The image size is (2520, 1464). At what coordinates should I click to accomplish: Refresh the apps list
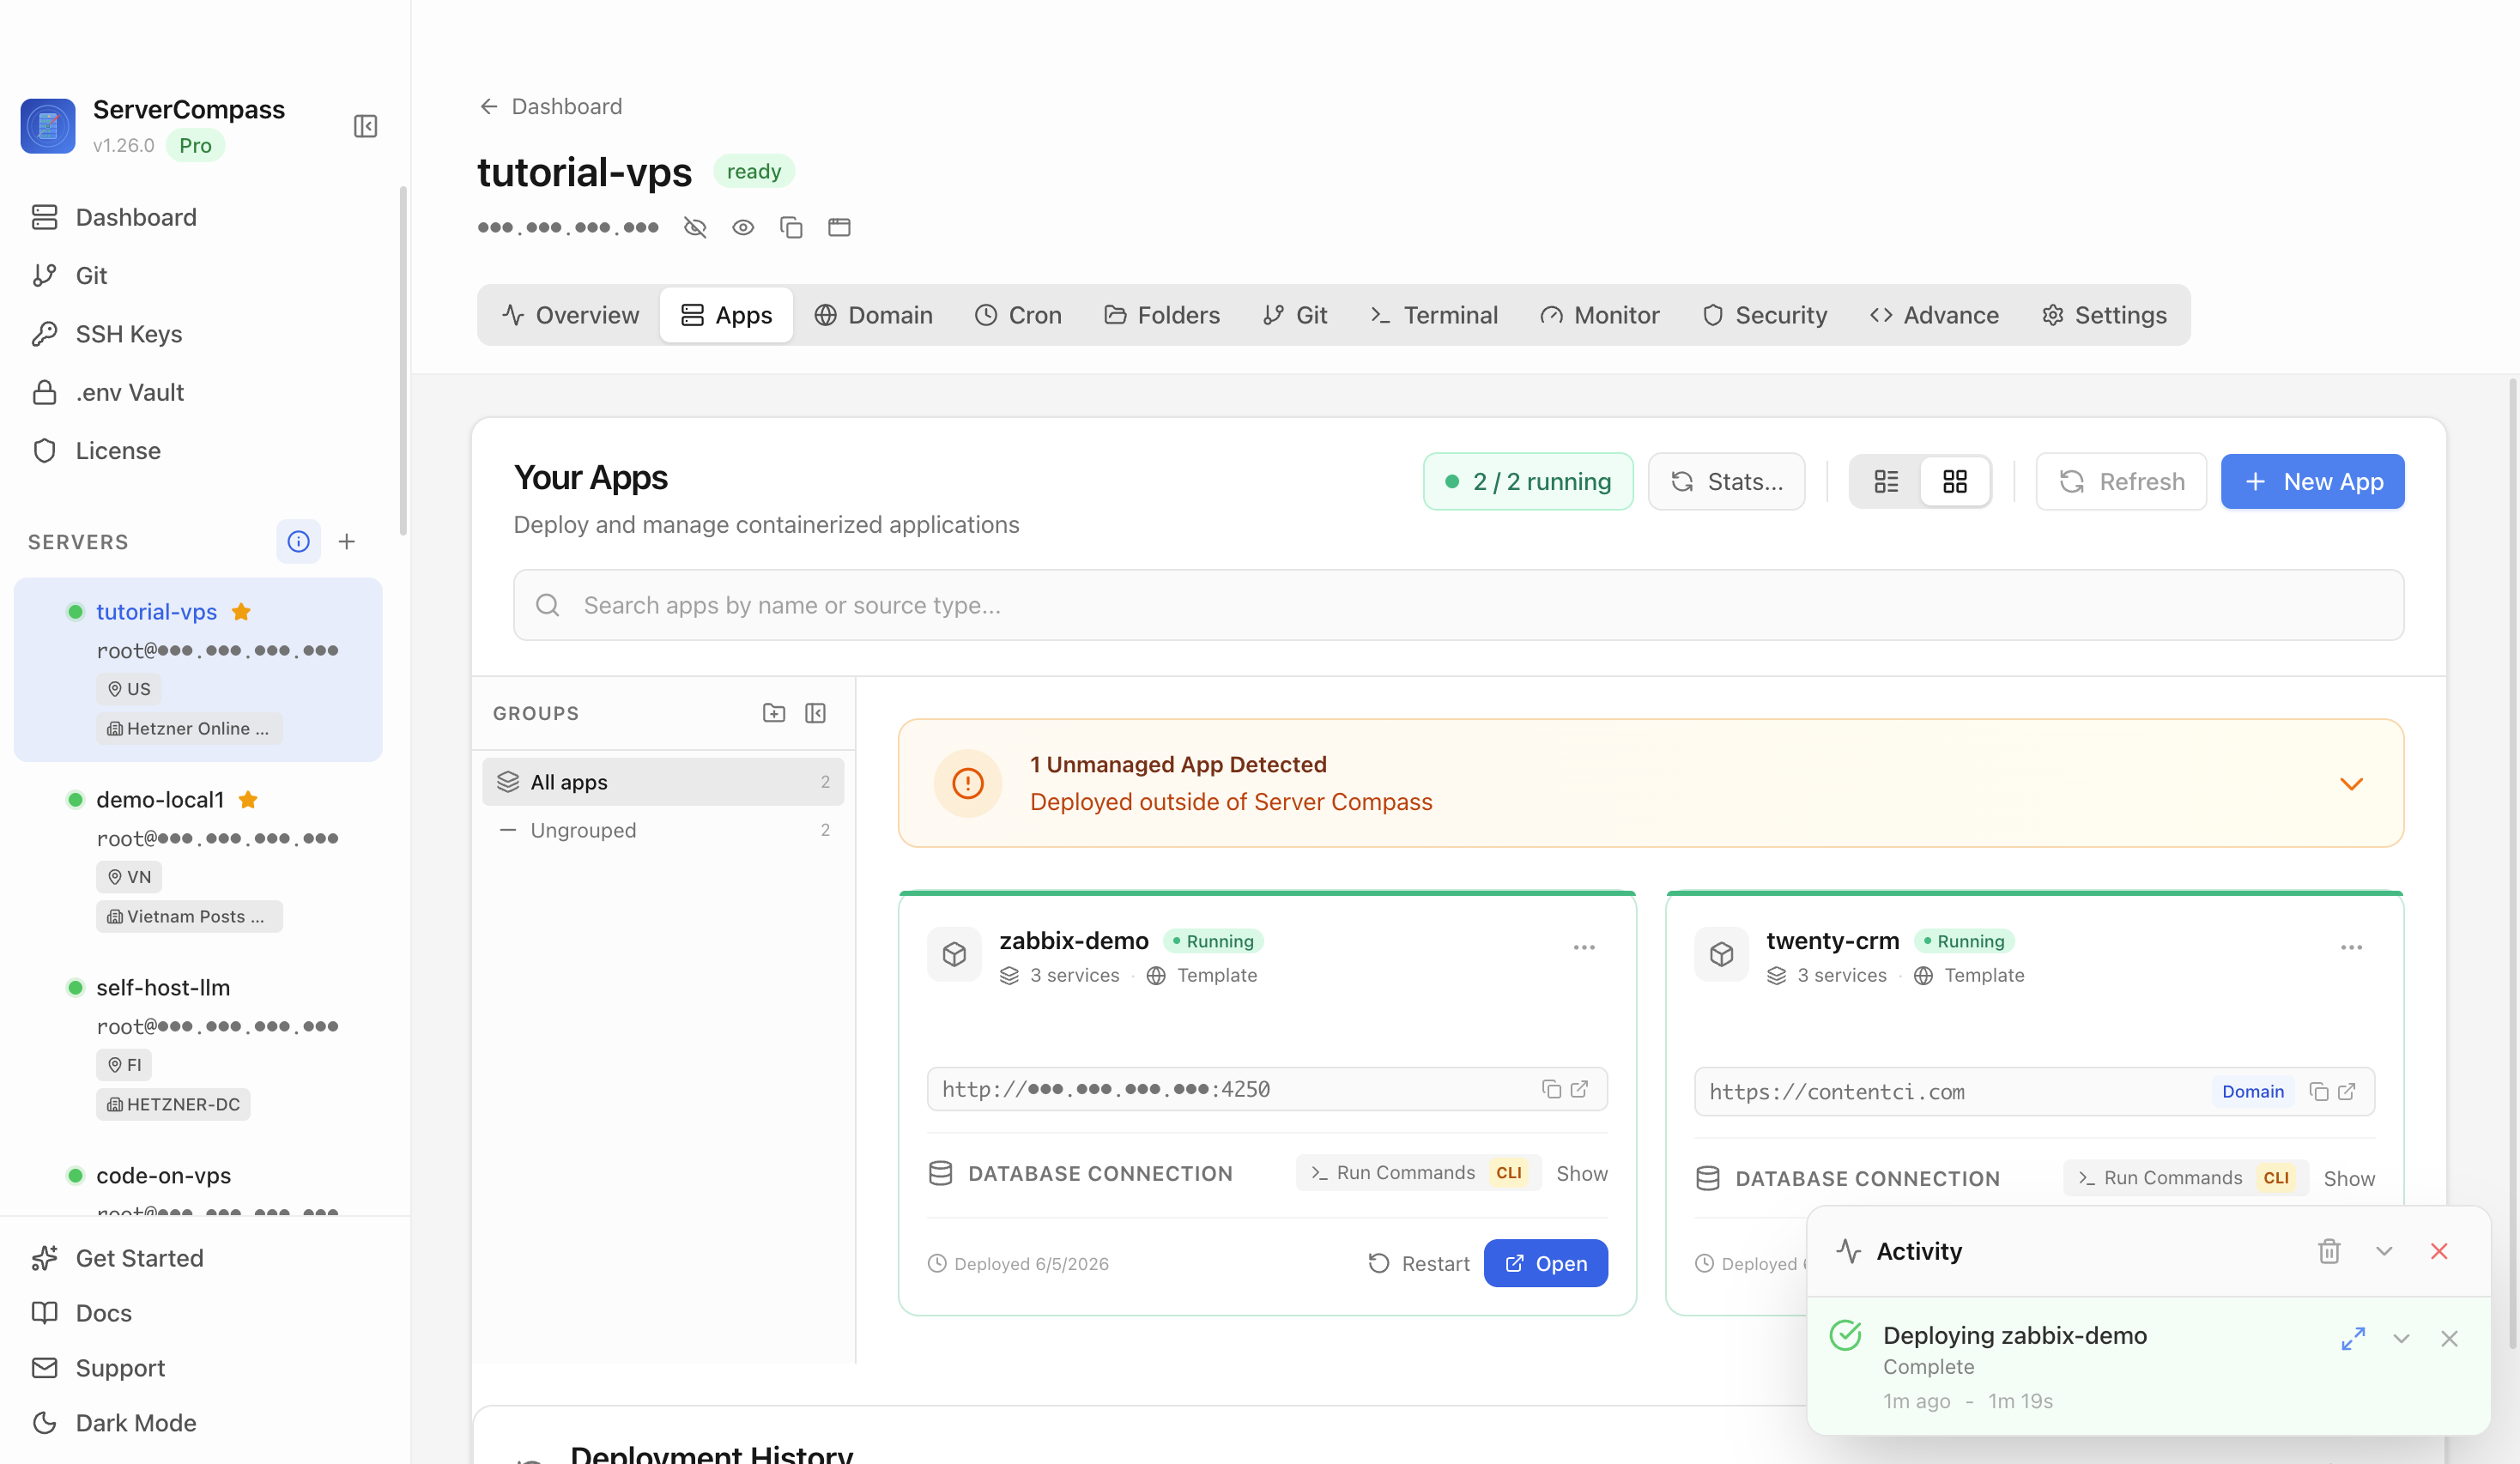(x=2122, y=482)
